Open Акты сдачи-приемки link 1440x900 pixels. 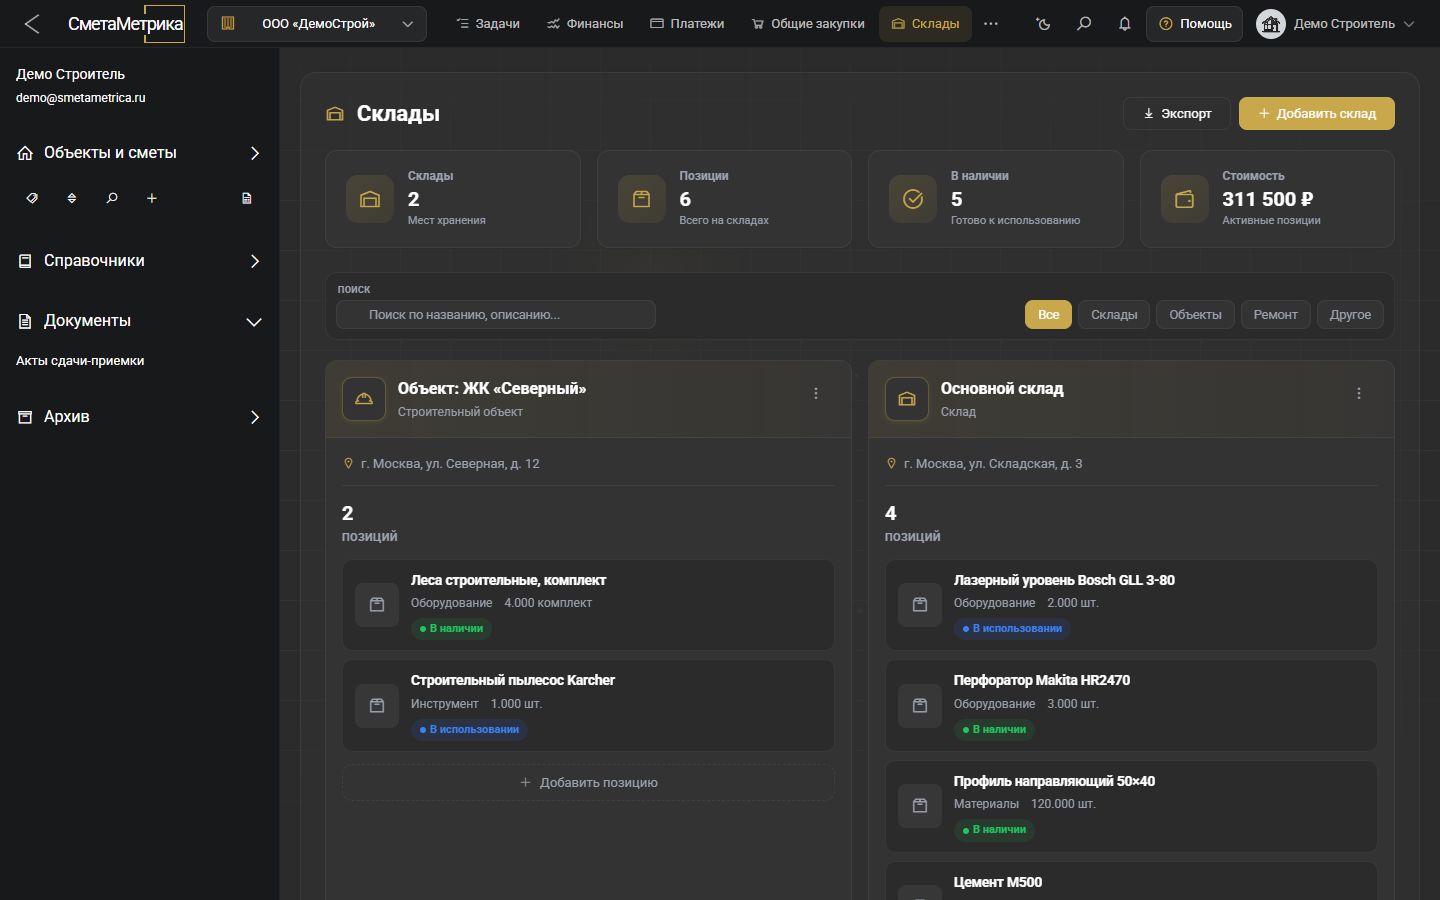tap(80, 361)
